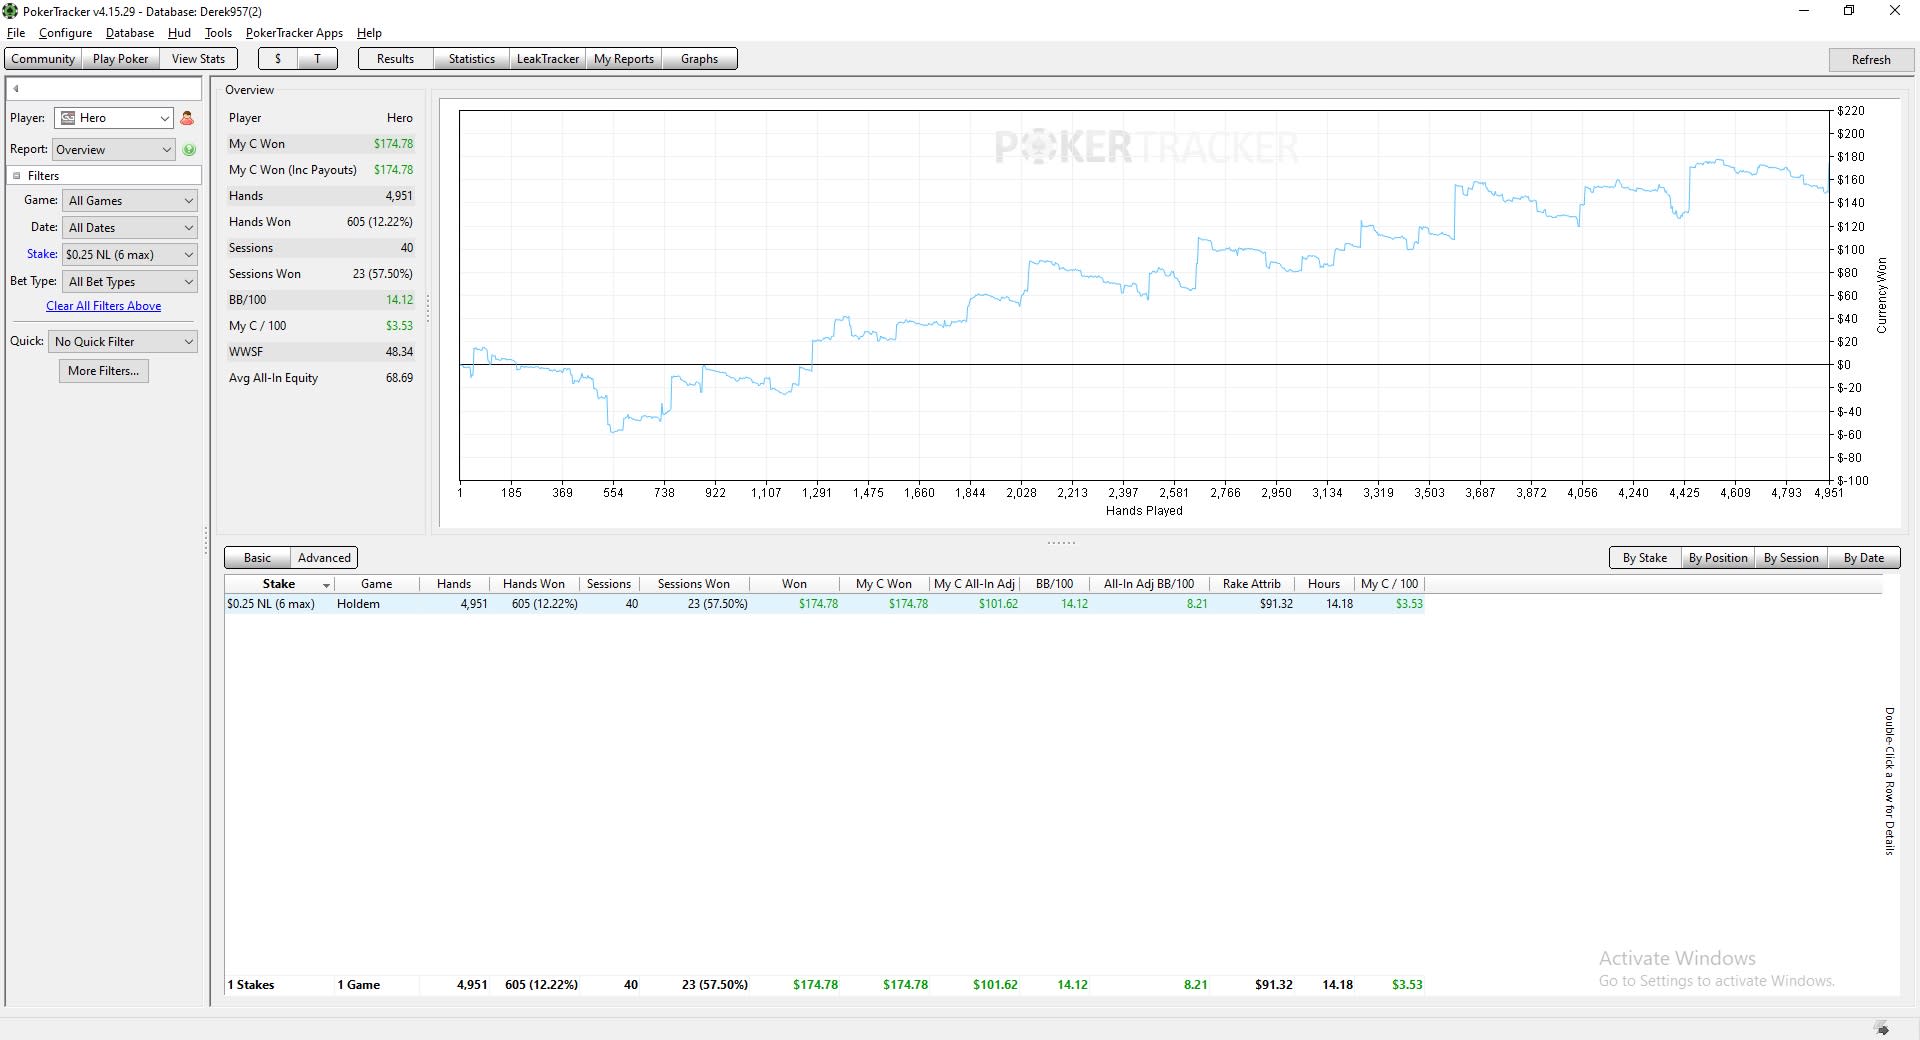Sort by the BB/100 column header
The height and width of the screenshot is (1040, 1920).
click(1055, 584)
